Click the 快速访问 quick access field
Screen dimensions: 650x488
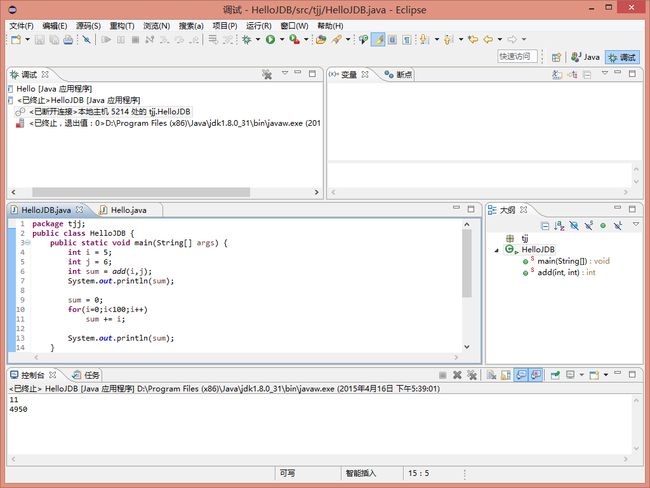(x=517, y=56)
